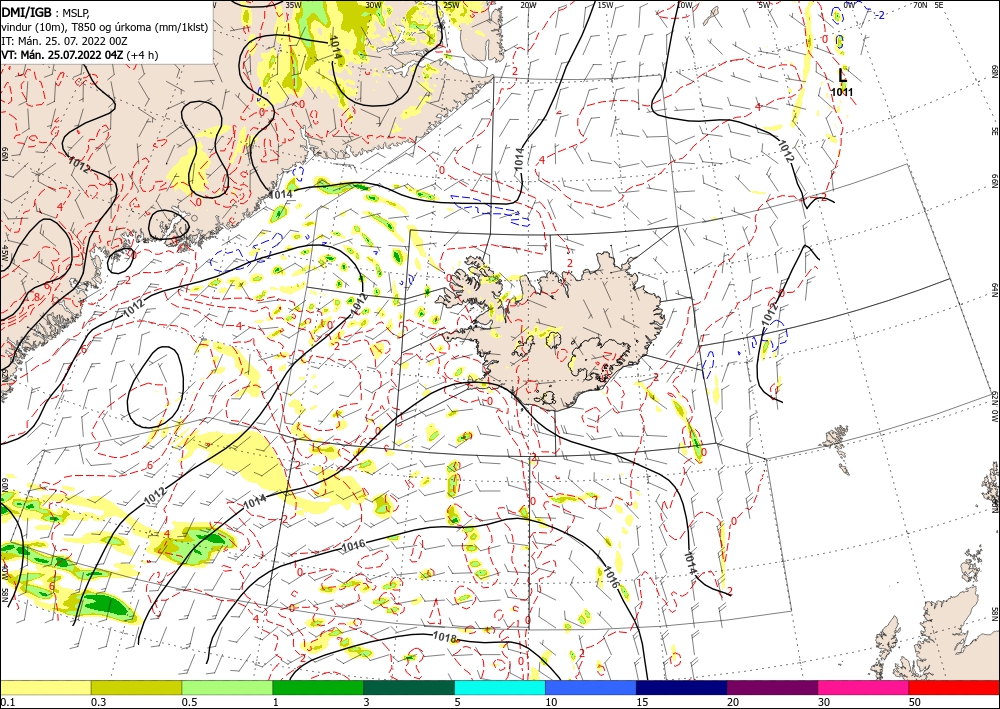Click the '1018' isobar label
The width and height of the screenshot is (1000, 709).
(x=444, y=637)
